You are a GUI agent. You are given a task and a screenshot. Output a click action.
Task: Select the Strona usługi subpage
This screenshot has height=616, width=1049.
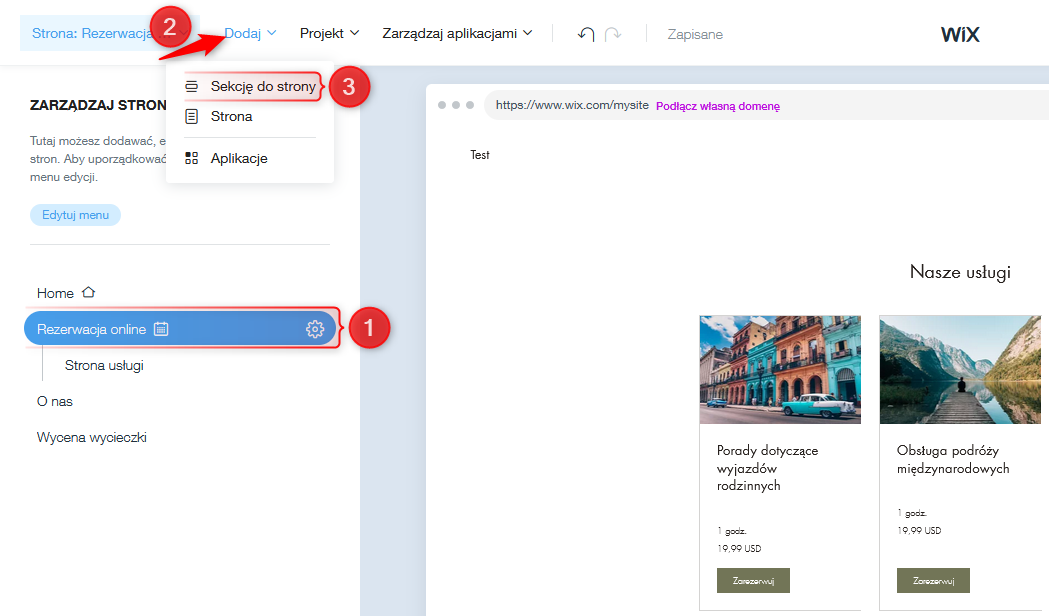(x=104, y=365)
